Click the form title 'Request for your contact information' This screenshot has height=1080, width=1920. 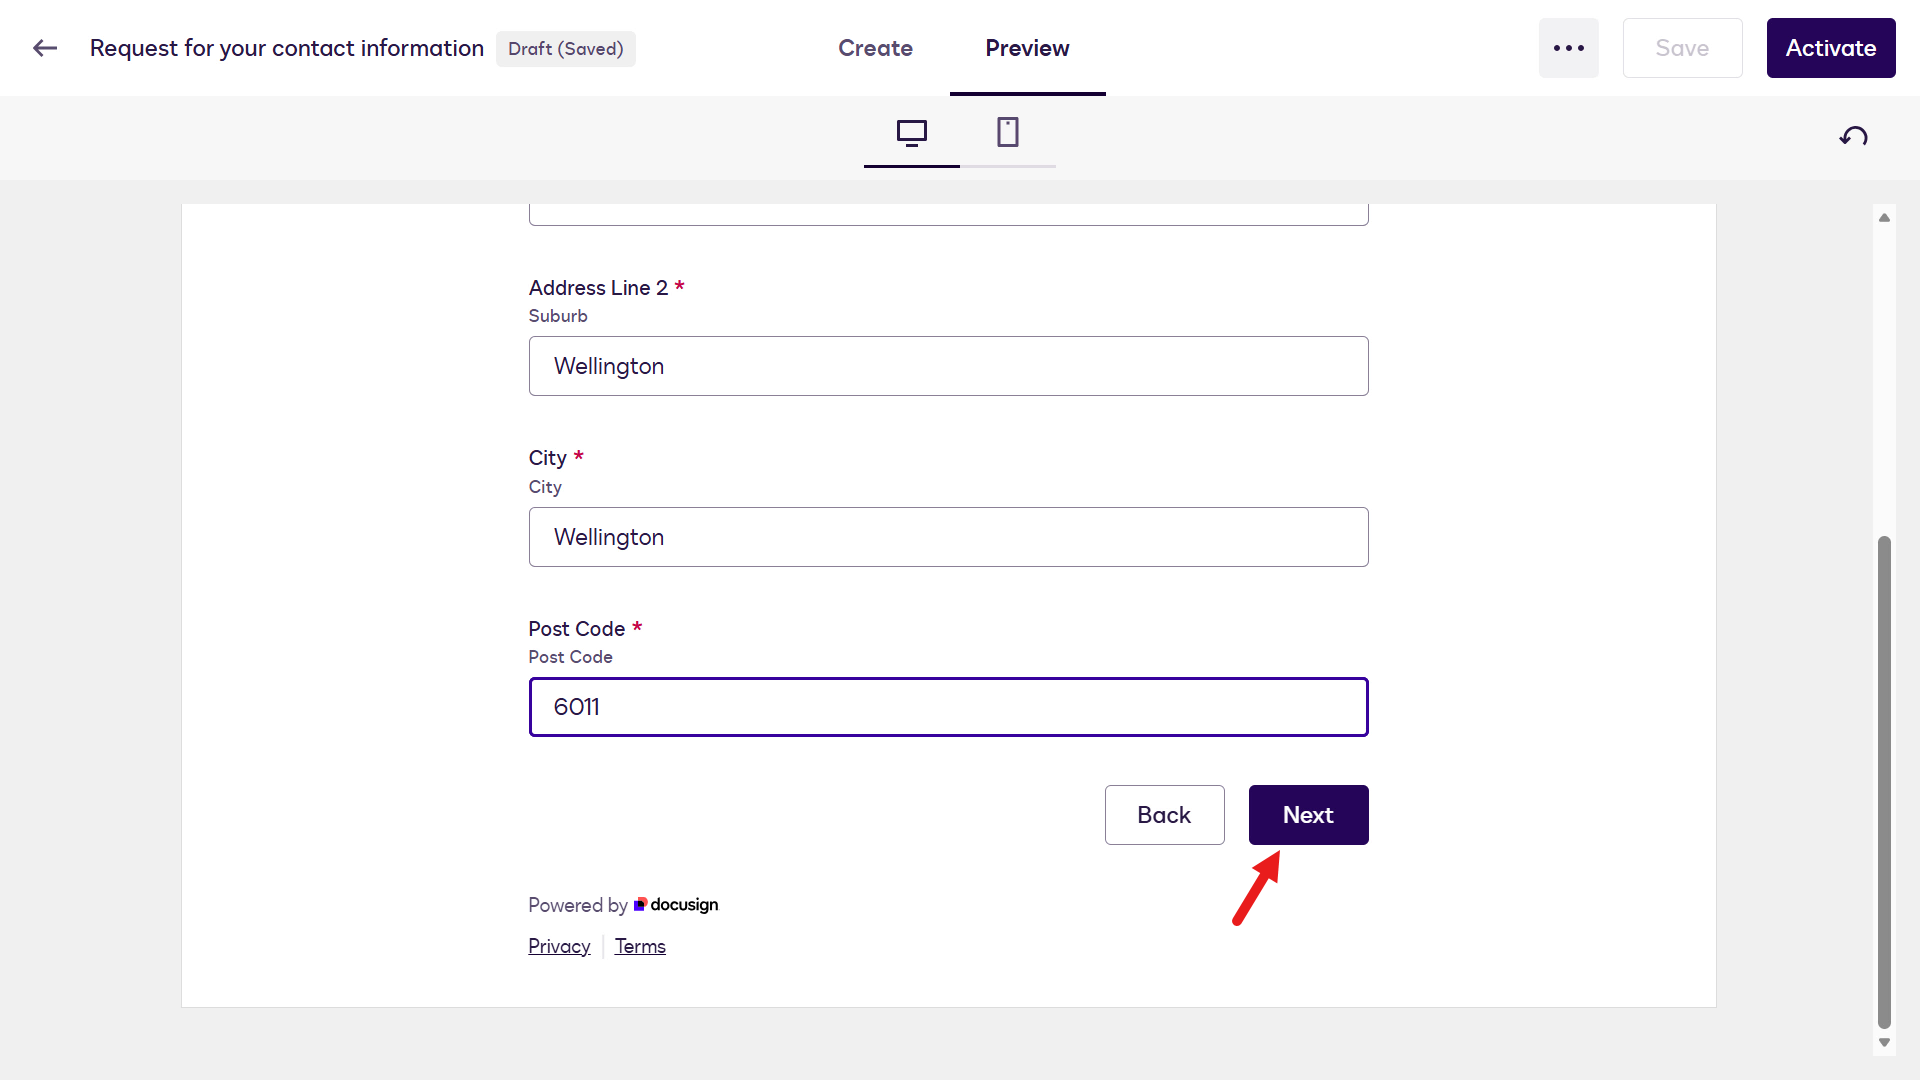287,48
